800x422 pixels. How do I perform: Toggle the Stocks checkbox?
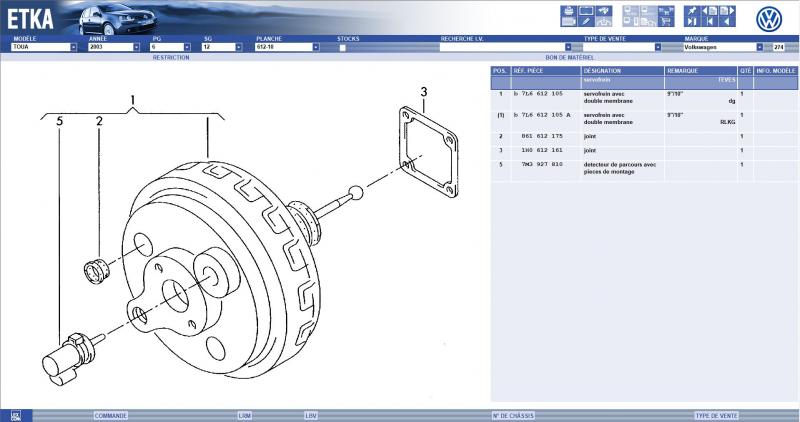(342, 47)
